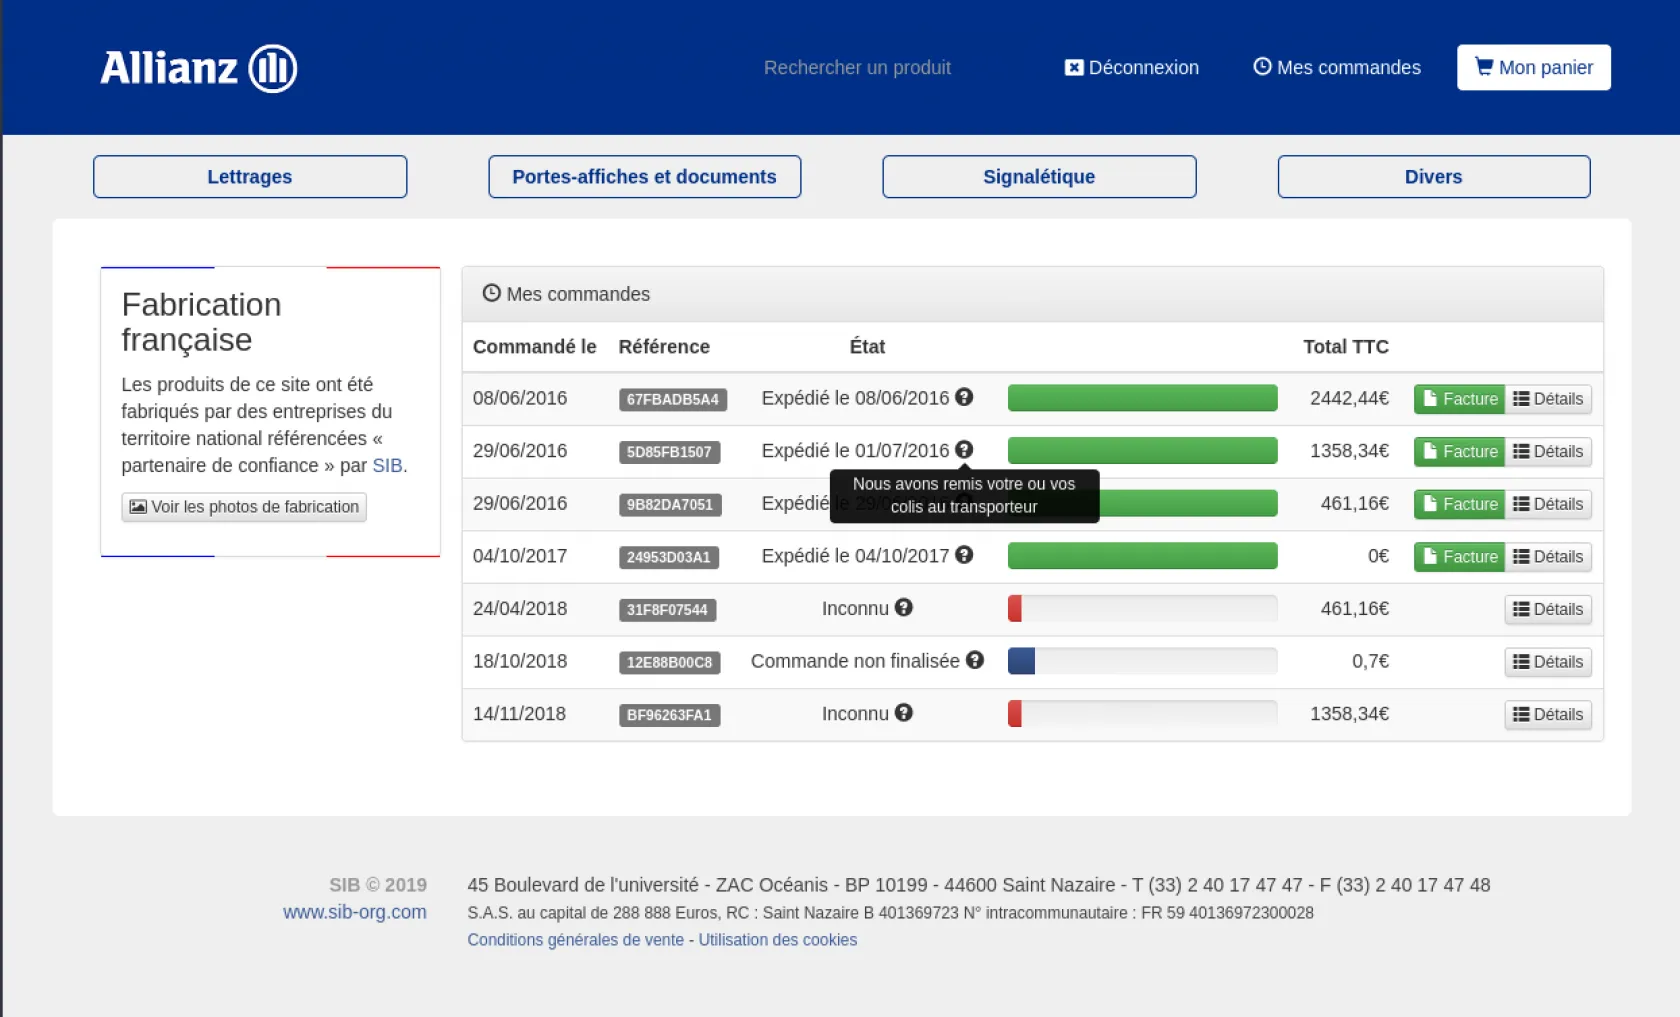
Task: Log out using Déconnexion
Action: [1131, 67]
